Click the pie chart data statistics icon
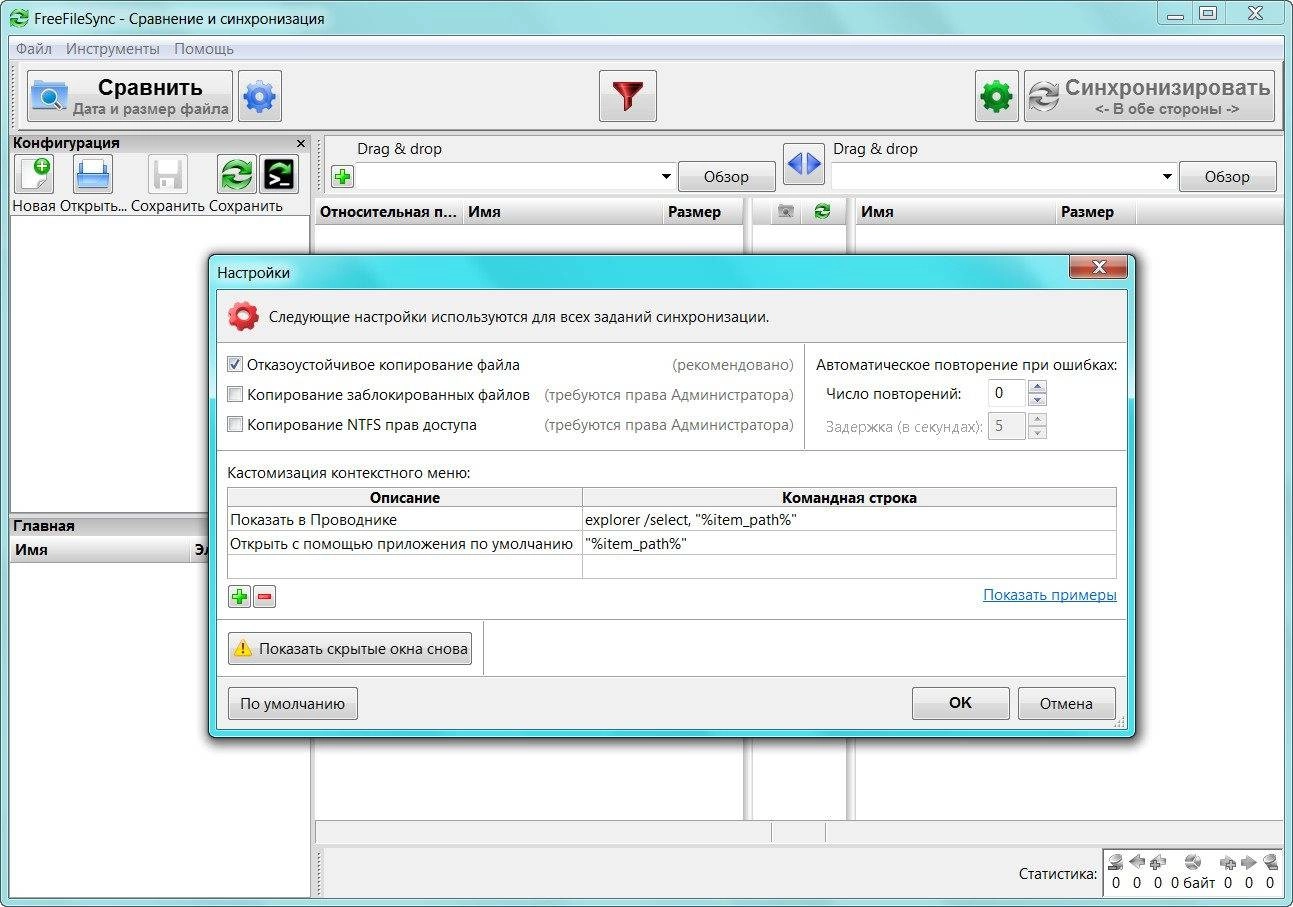 click(1192, 862)
